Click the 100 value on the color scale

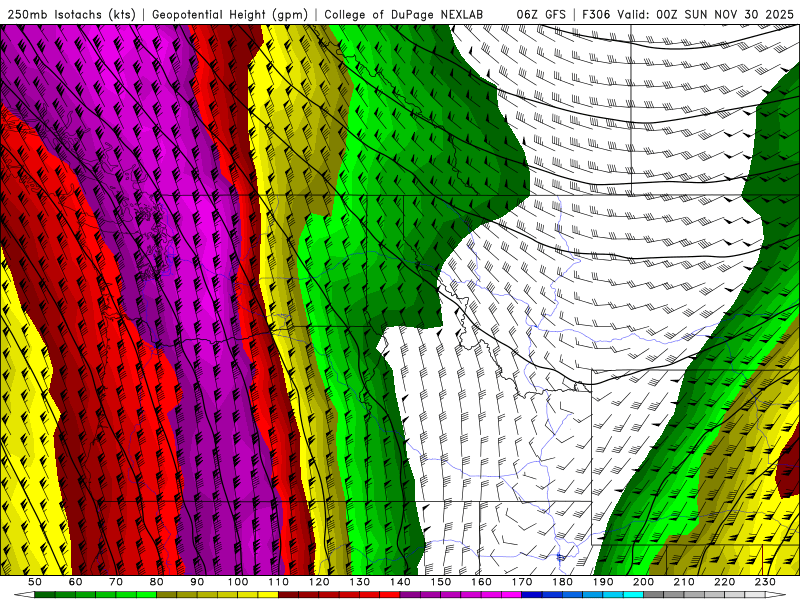[238, 582]
